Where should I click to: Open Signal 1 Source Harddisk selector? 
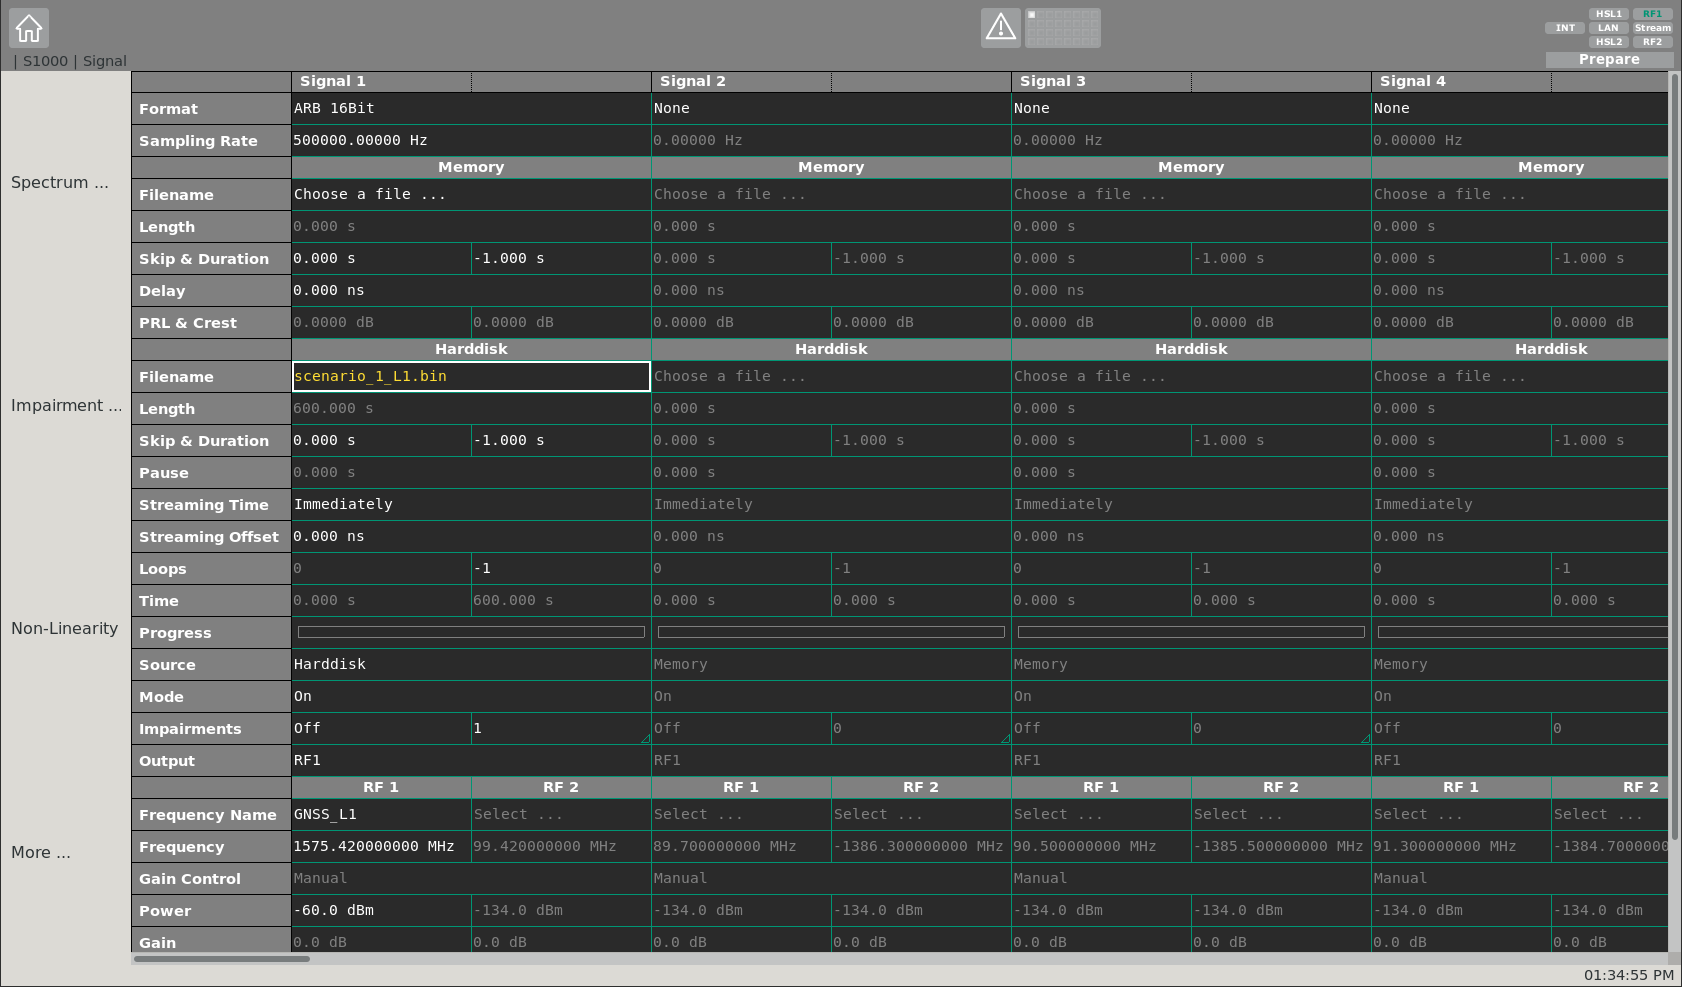[x=470, y=665]
